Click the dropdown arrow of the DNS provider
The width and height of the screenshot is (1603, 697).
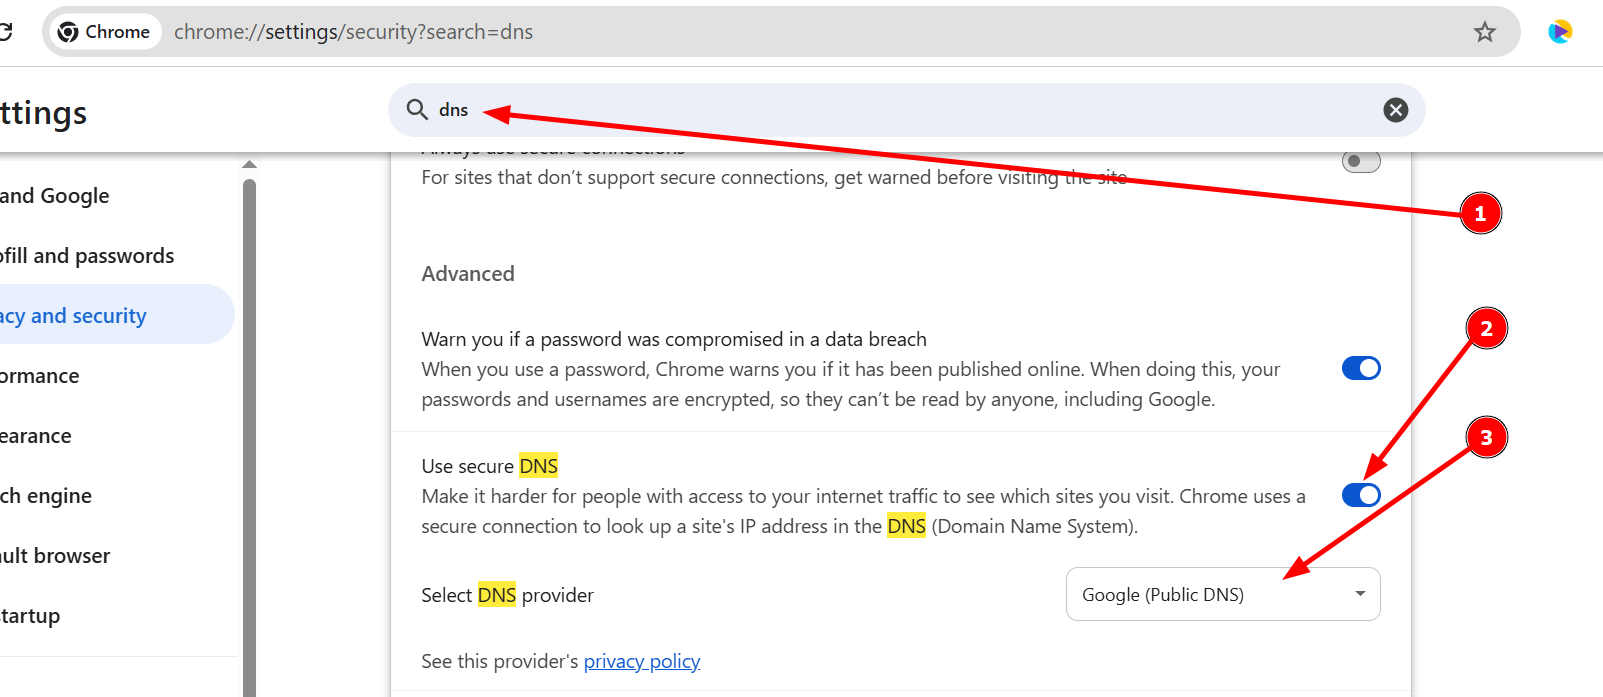click(1360, 594)
